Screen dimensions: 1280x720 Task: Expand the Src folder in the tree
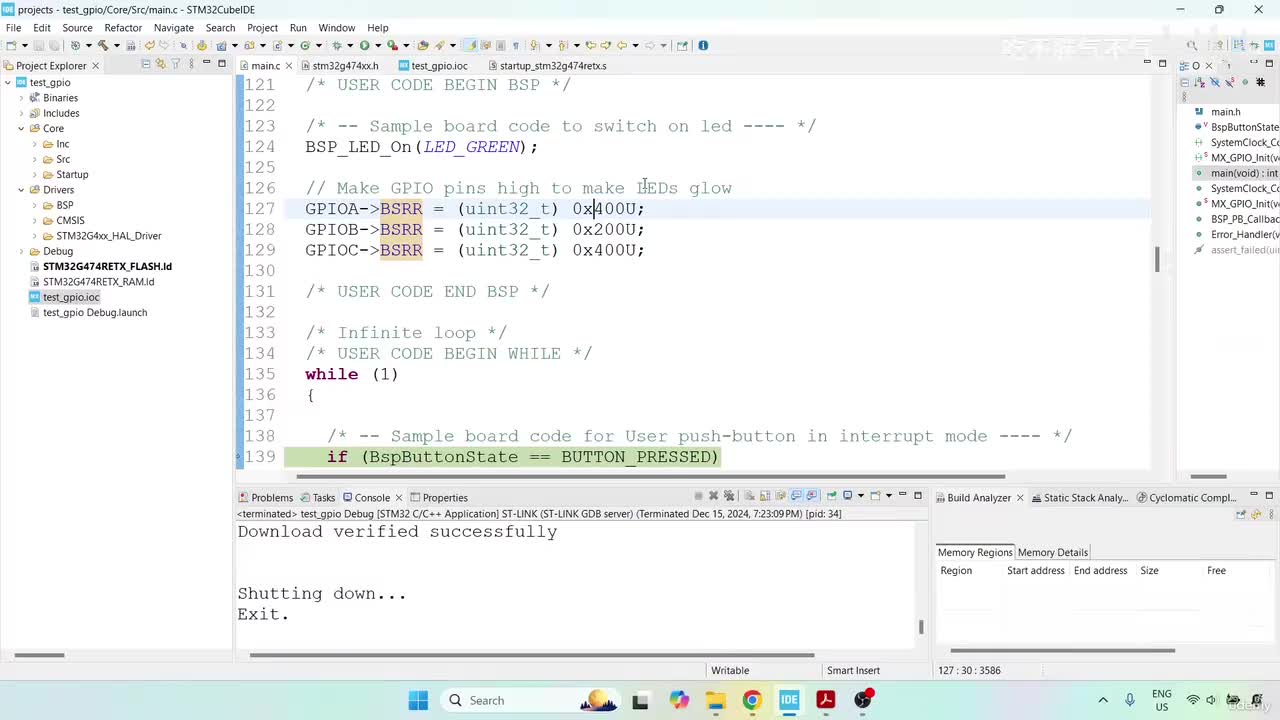pos(35,159)
